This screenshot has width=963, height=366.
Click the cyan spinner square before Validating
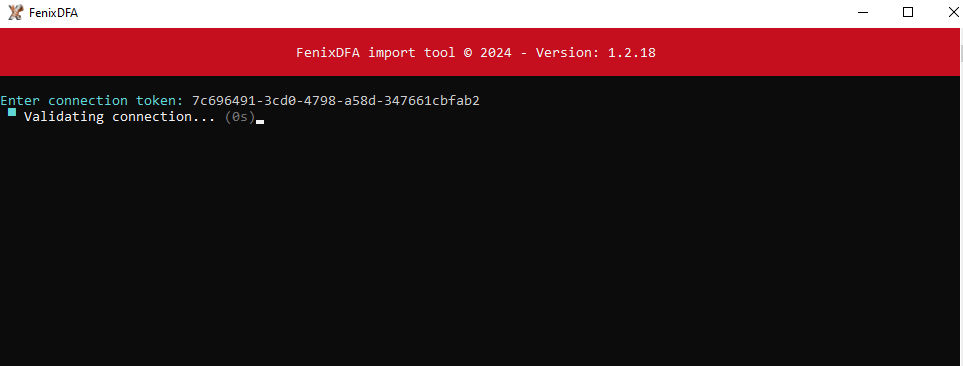pos(12,112)
